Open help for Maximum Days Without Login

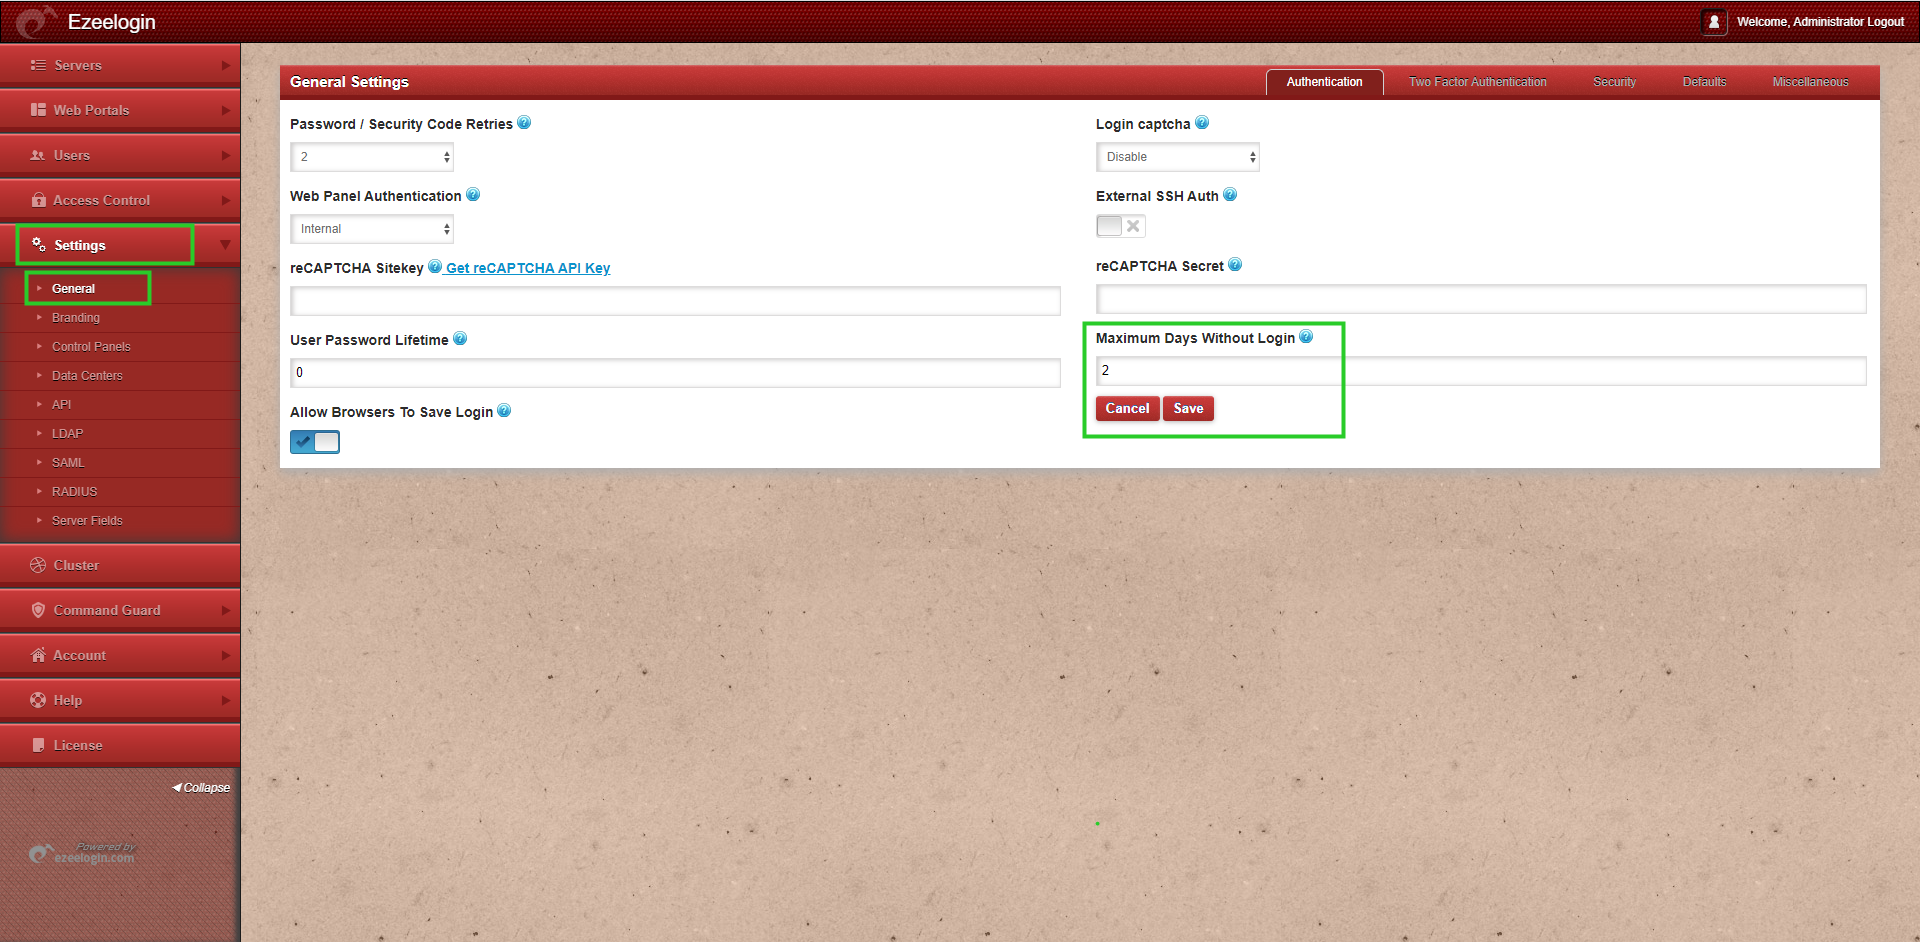[1306, 337]
